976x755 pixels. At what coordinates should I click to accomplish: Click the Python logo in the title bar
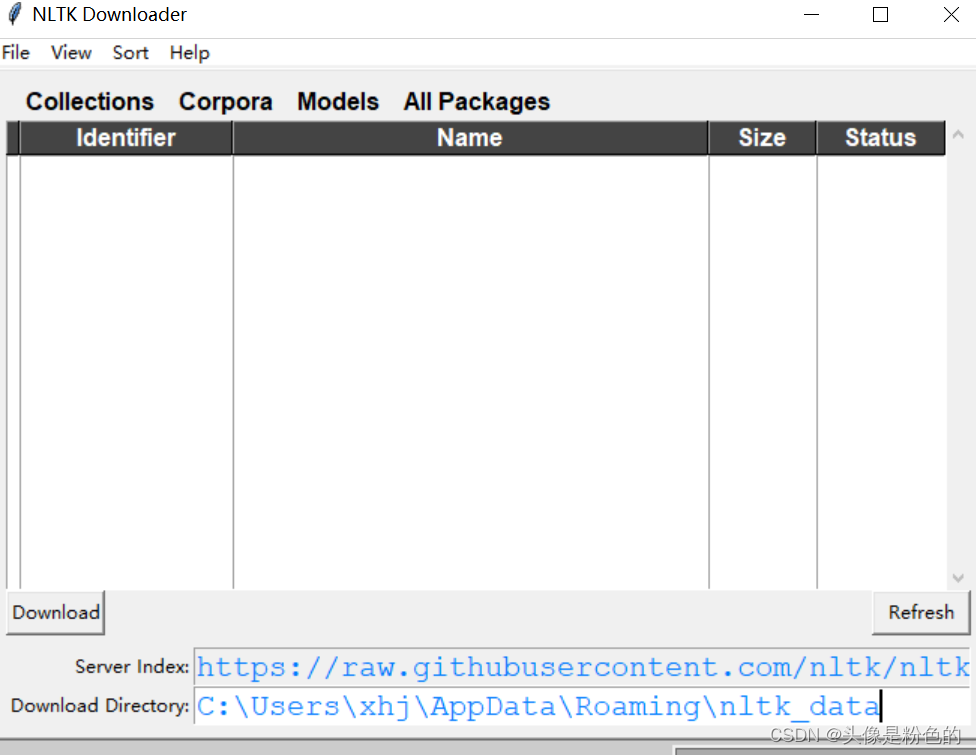(x=14, y=14)
